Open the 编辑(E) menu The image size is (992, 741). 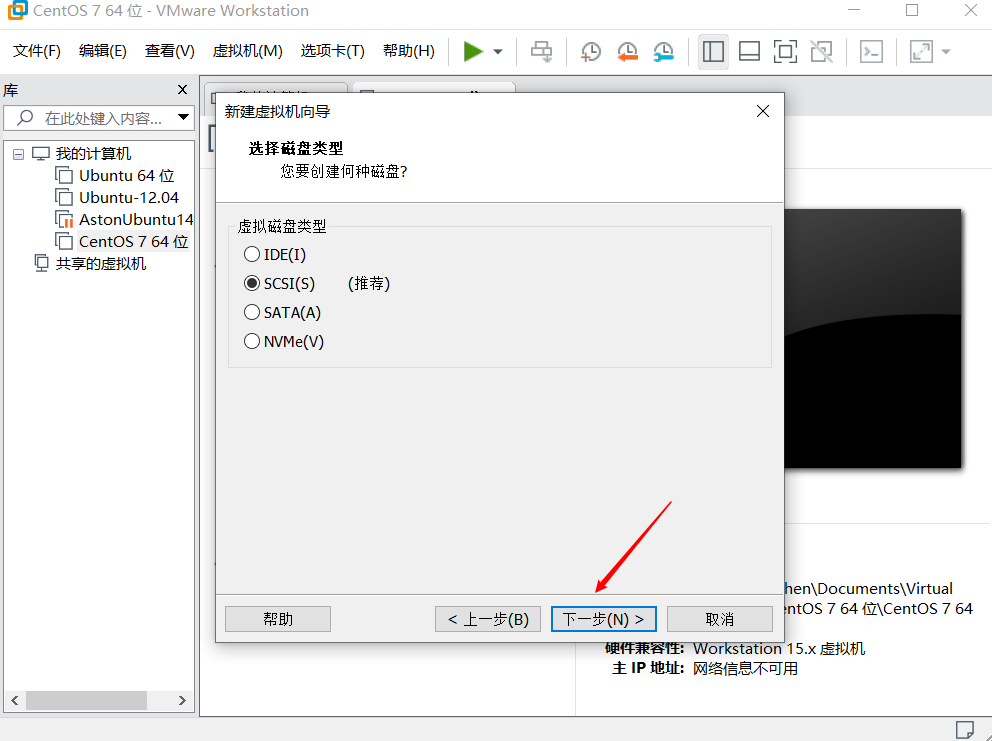[x=102, y=51]
